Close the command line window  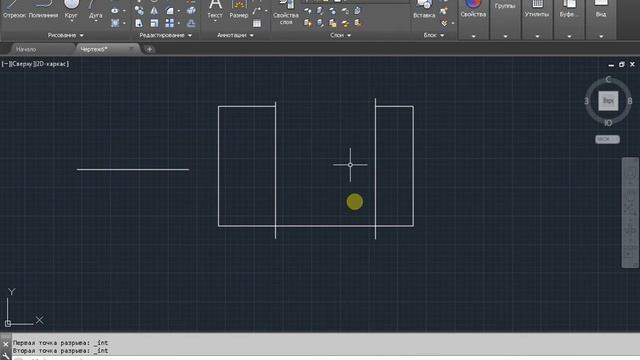[x=5, y=344]
